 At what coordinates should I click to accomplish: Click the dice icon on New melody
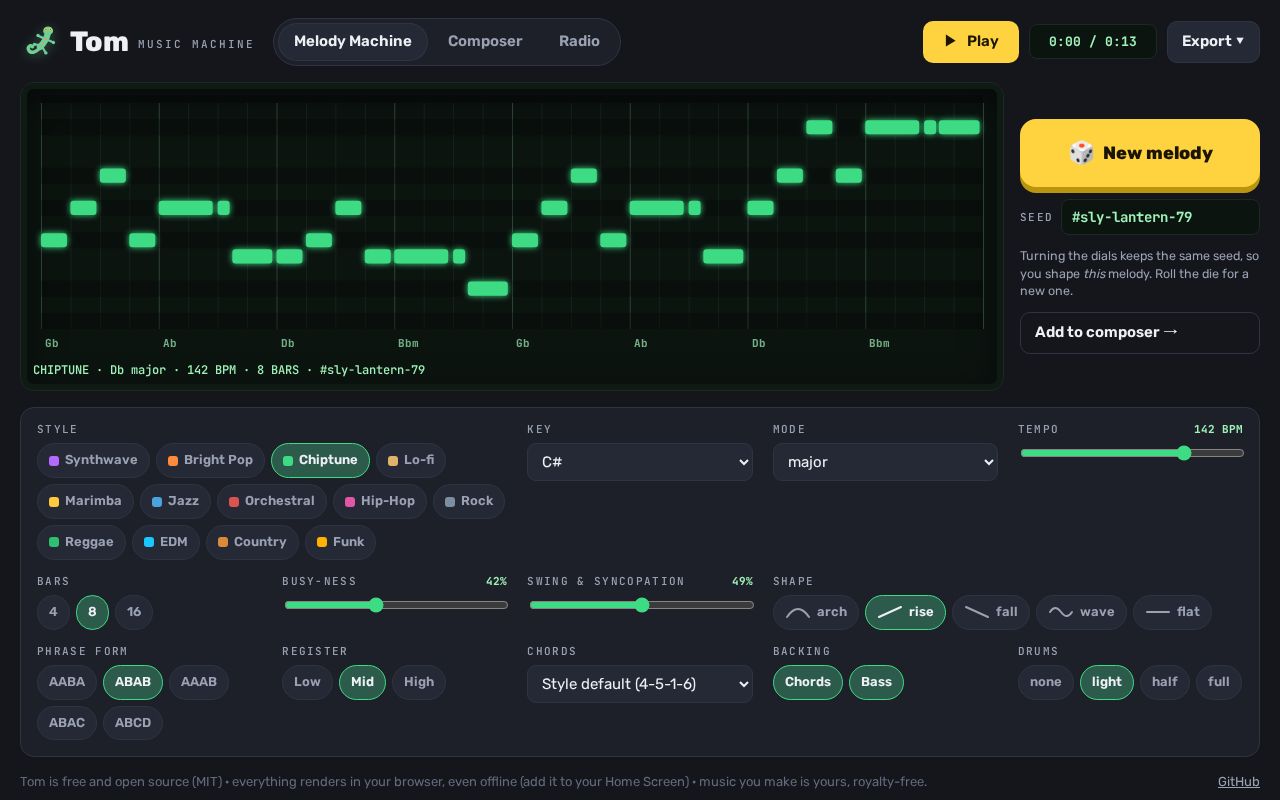pos(1081,153)
